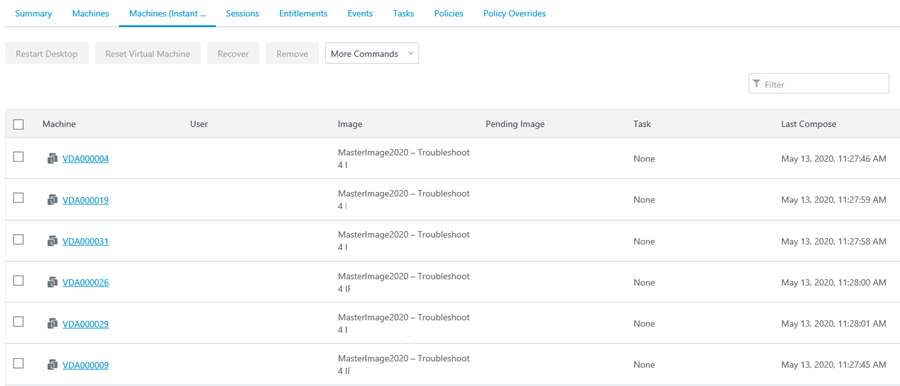Open machine link VDA000031
This screenshot has width=900, height=386.
(86, 242)
